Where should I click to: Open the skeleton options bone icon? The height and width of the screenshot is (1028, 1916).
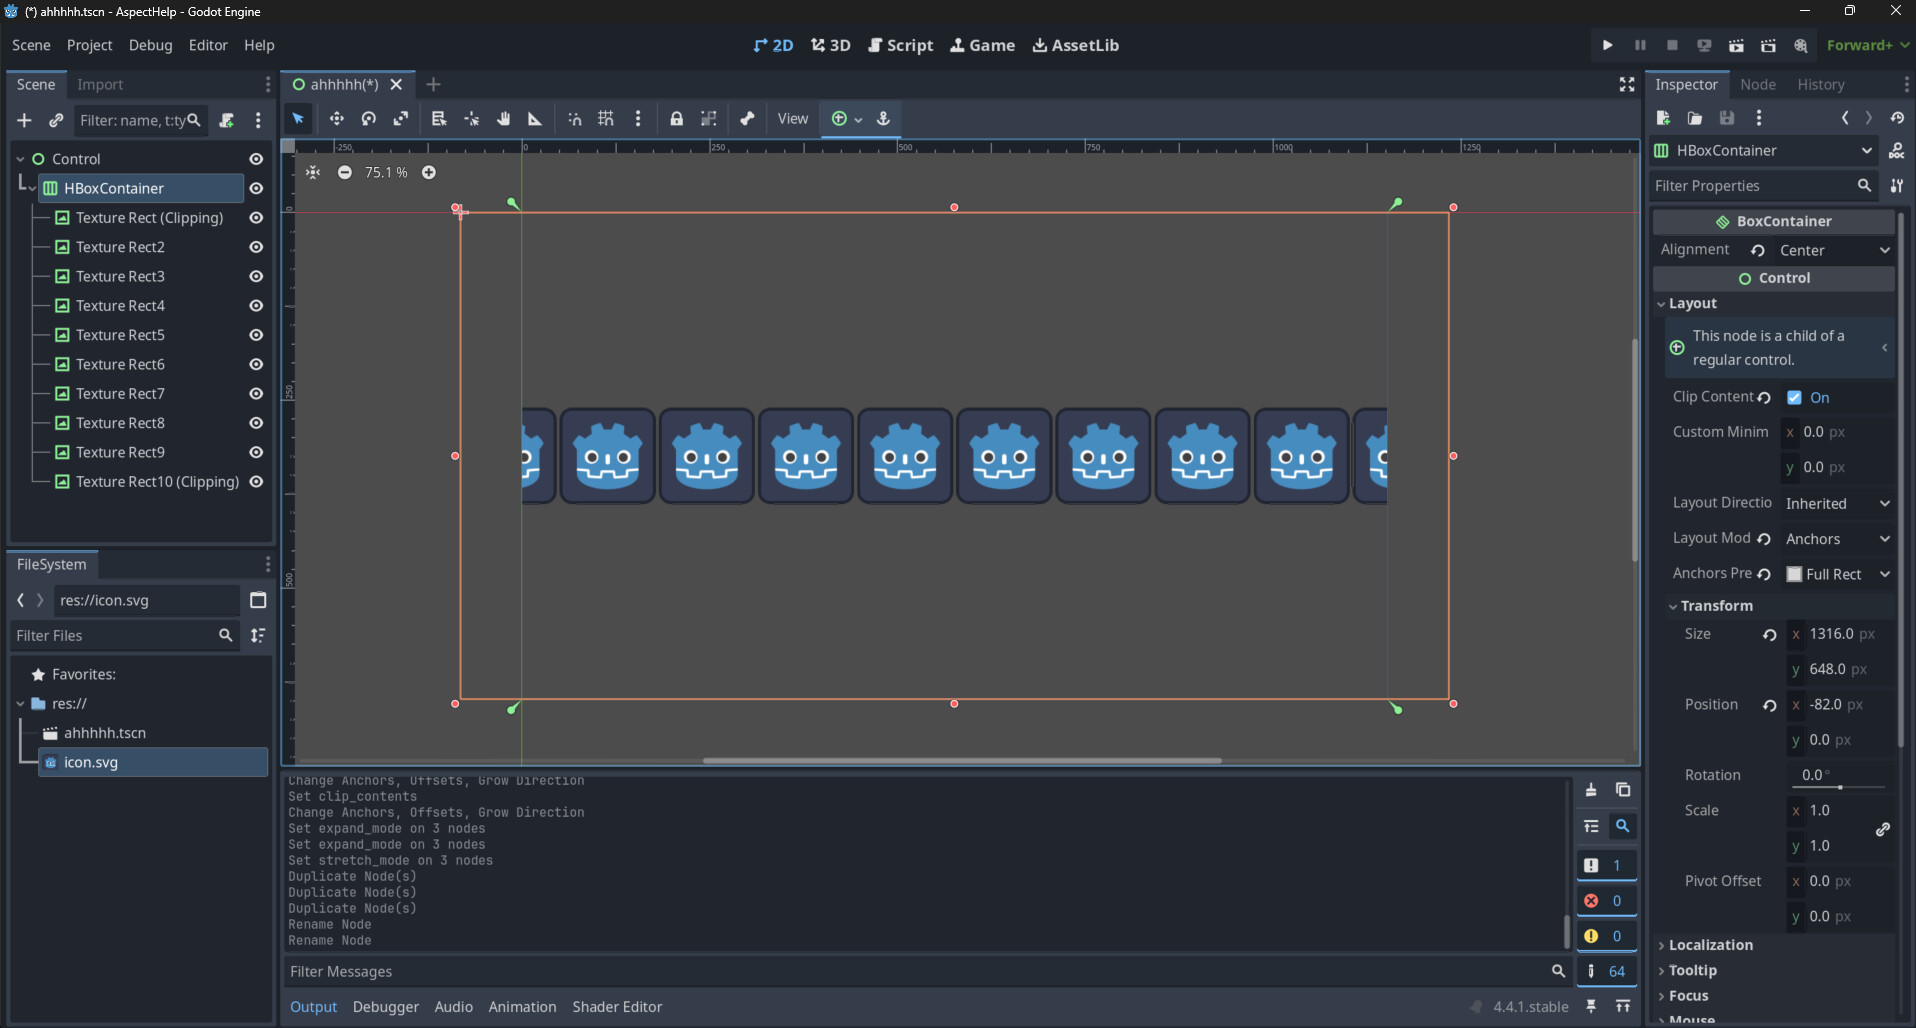coord(747,119)
